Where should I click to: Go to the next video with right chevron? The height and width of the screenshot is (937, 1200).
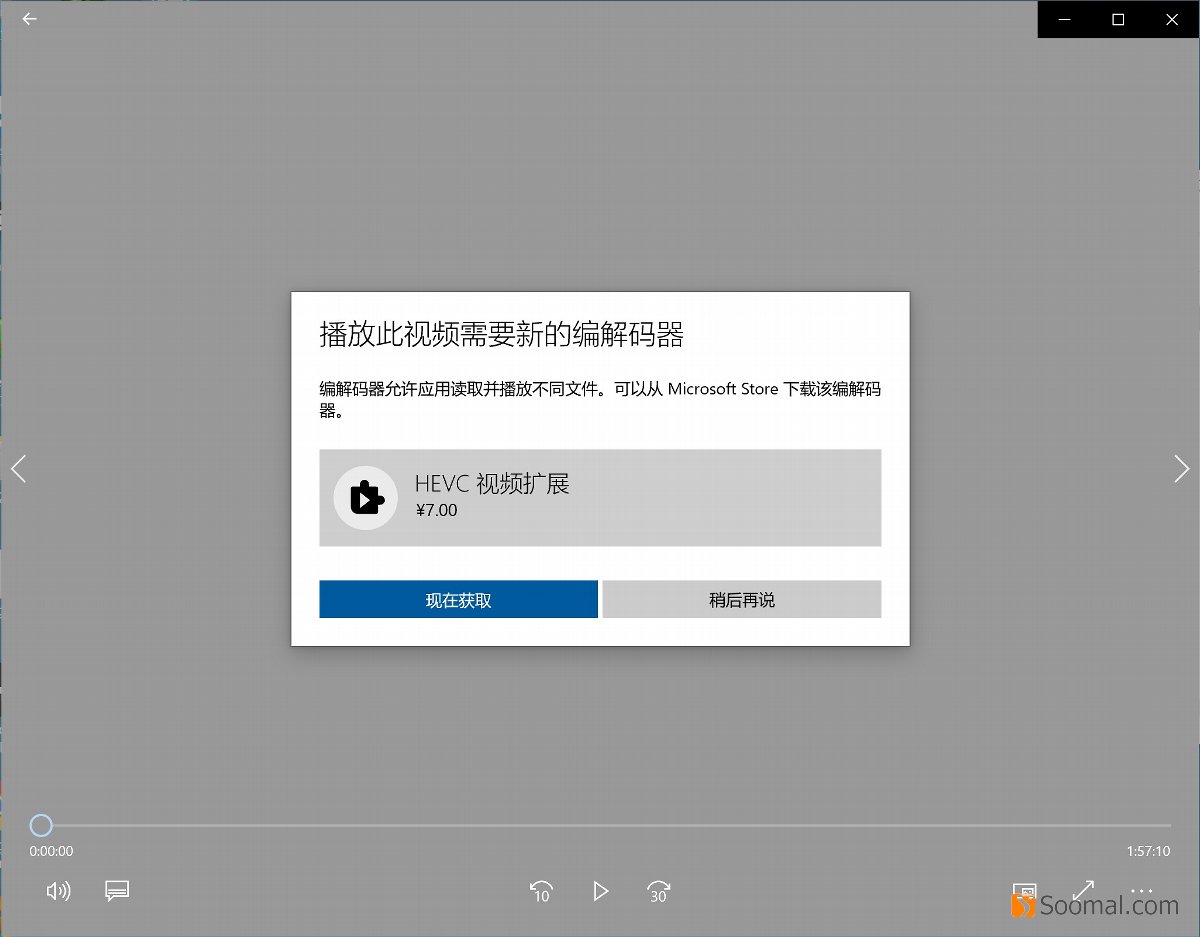pyautogui.click(x=1181, y=468)
